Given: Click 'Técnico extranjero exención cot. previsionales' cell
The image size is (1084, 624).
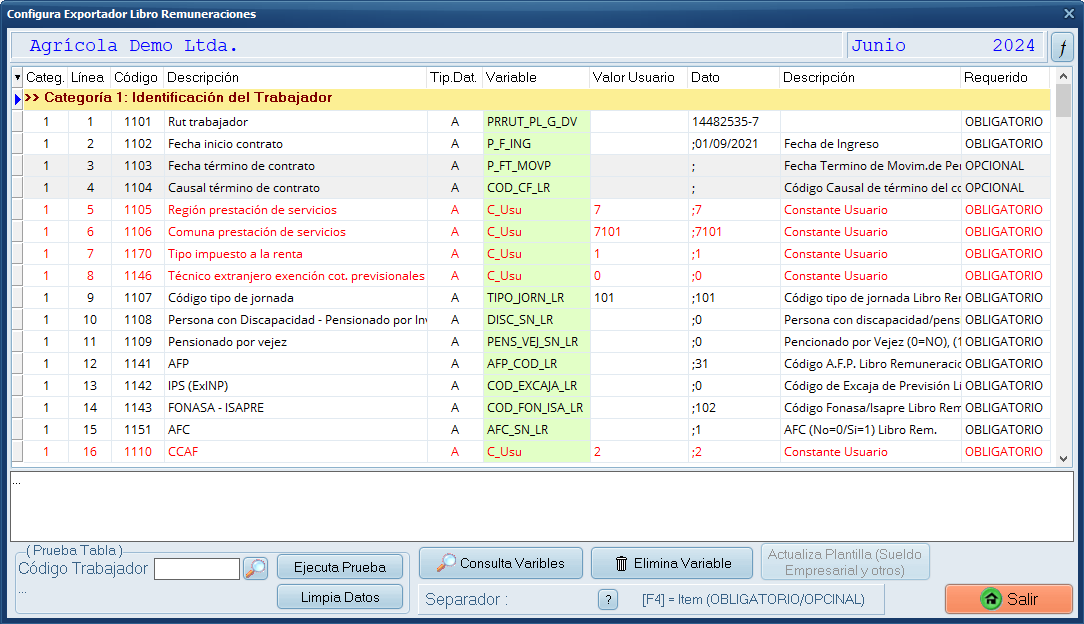Looking at the screenshot, I should 296,276.
